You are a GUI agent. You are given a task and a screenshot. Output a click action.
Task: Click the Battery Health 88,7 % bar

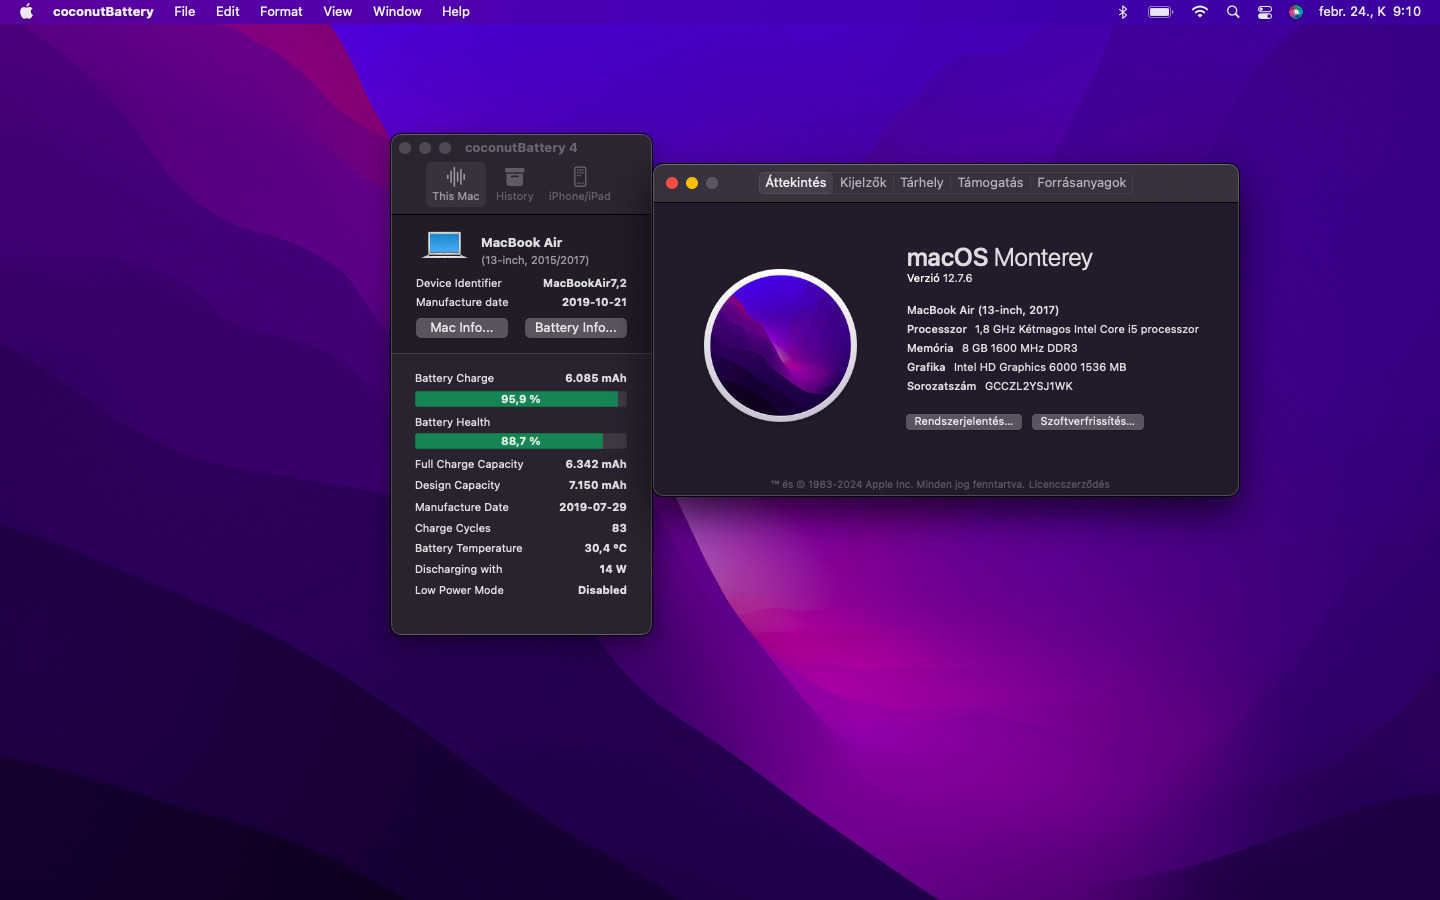coord(521,441)
